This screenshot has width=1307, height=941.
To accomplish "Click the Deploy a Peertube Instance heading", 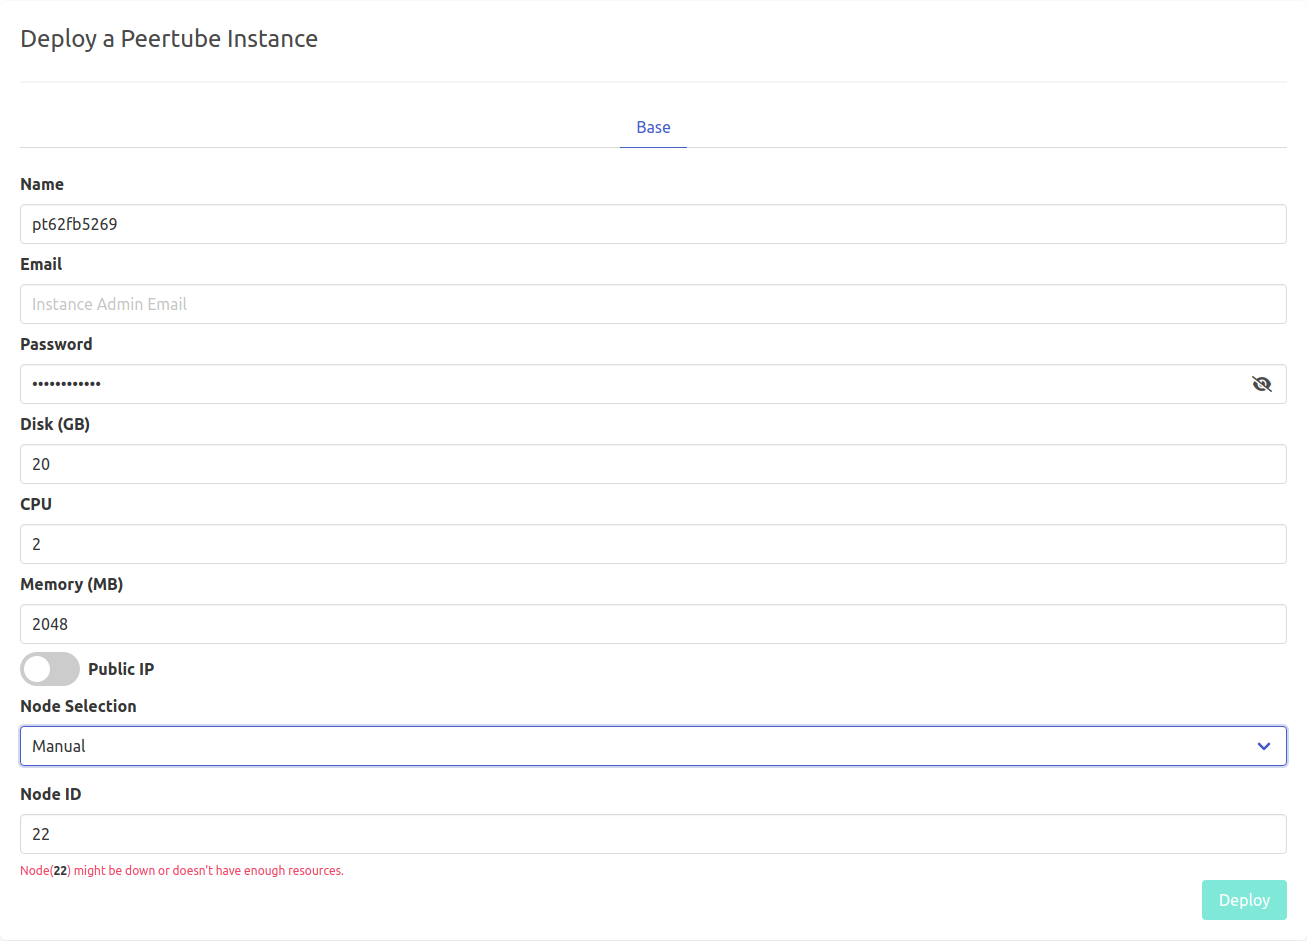I will coord(169,39).
